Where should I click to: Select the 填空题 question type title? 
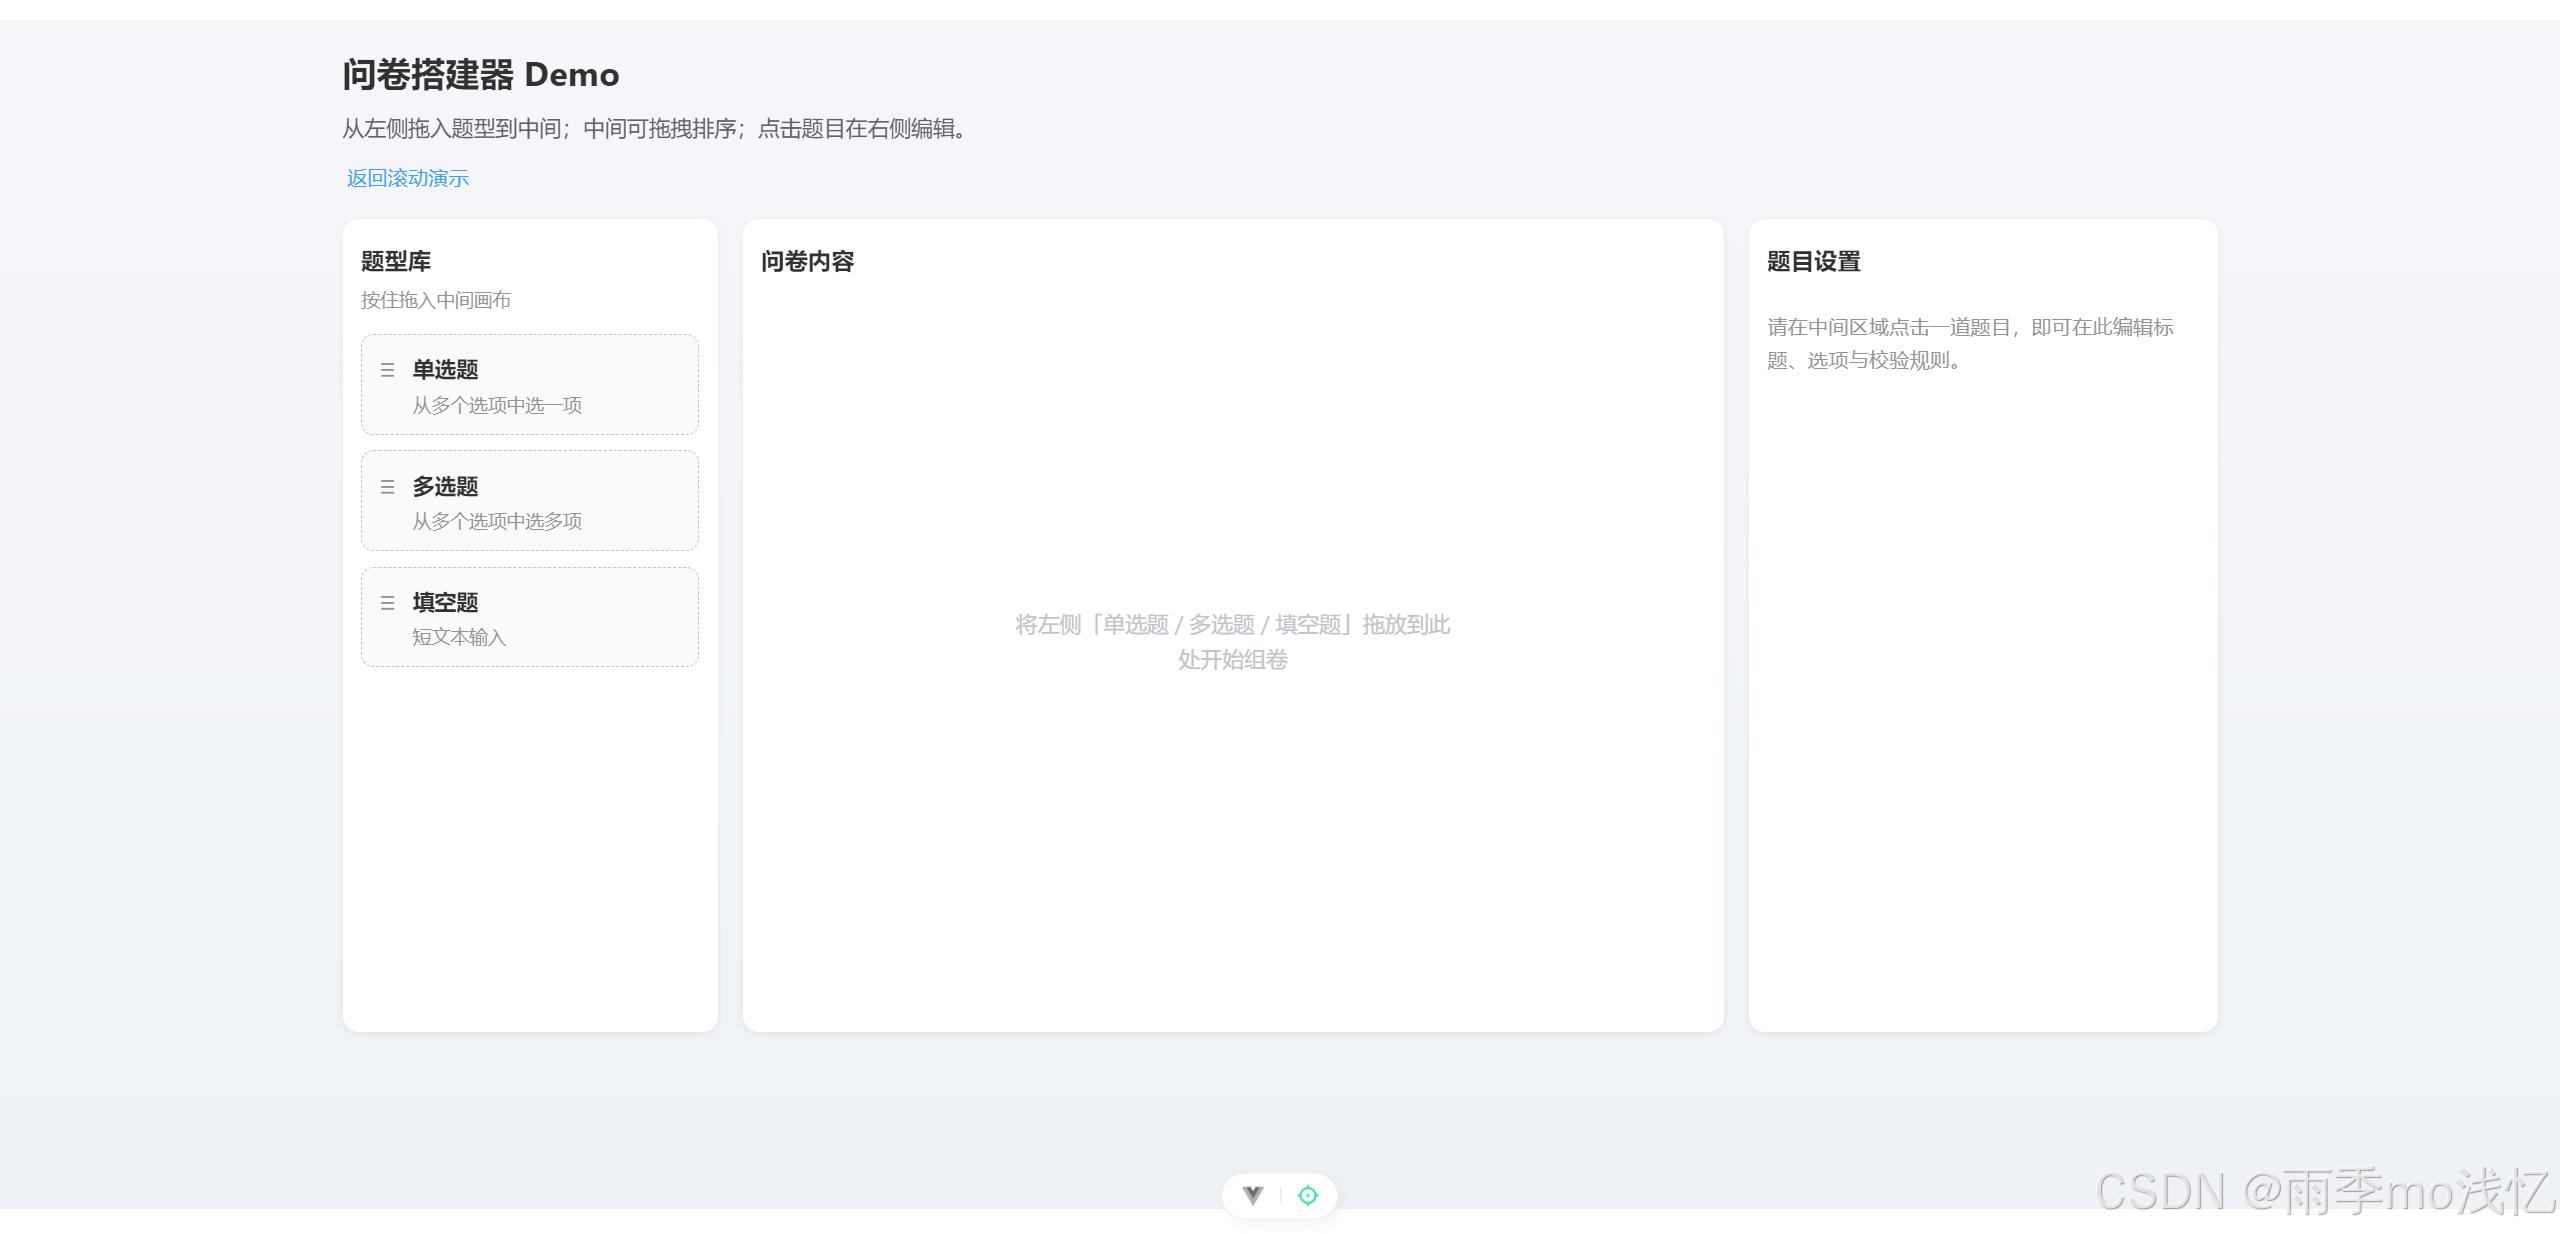click(446, 602)
